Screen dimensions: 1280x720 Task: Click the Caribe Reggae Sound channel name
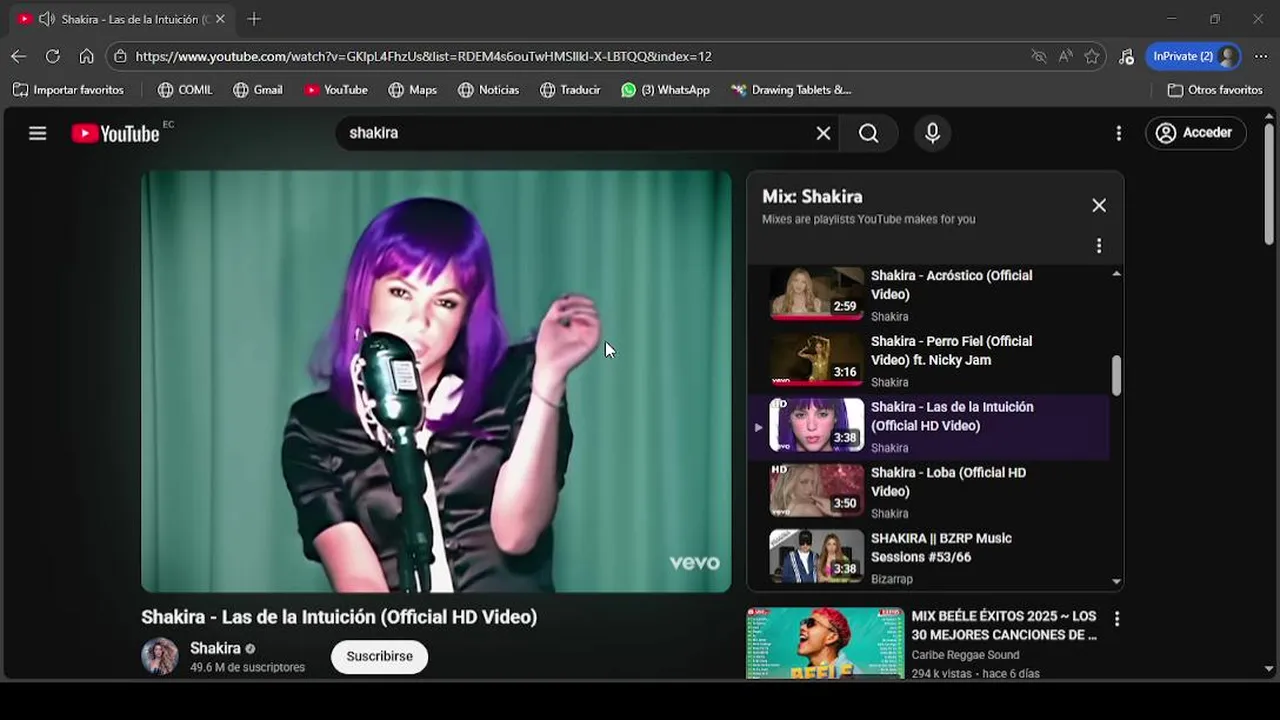(965, 655)
